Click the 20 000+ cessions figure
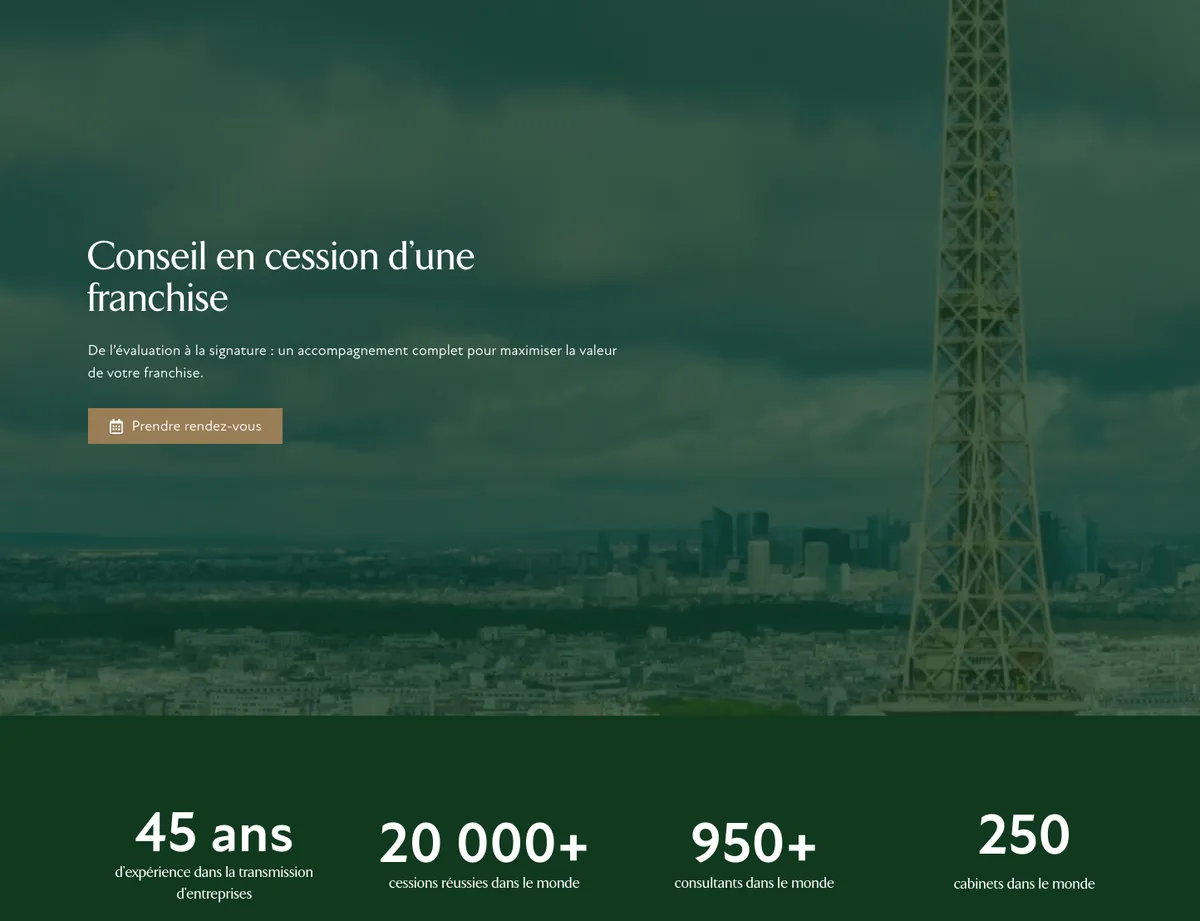Screen dimensions: 1200x921 [x=484, y=843]
